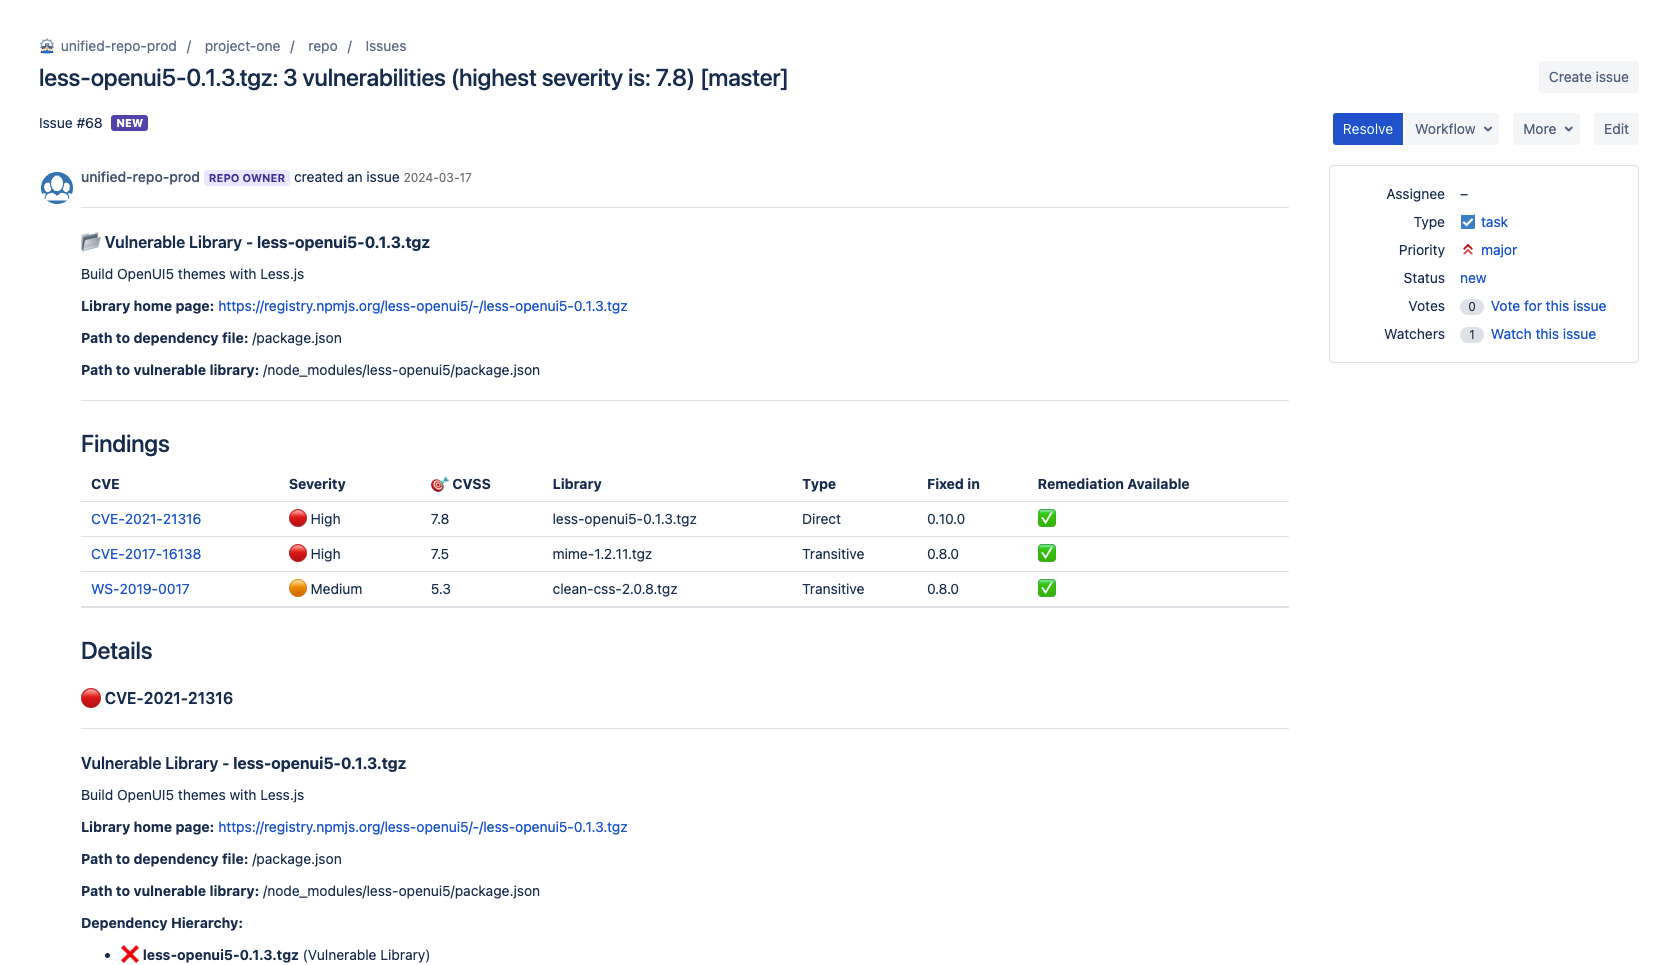Click the red X icon in Dependency Hierarchy

(130, 954)
